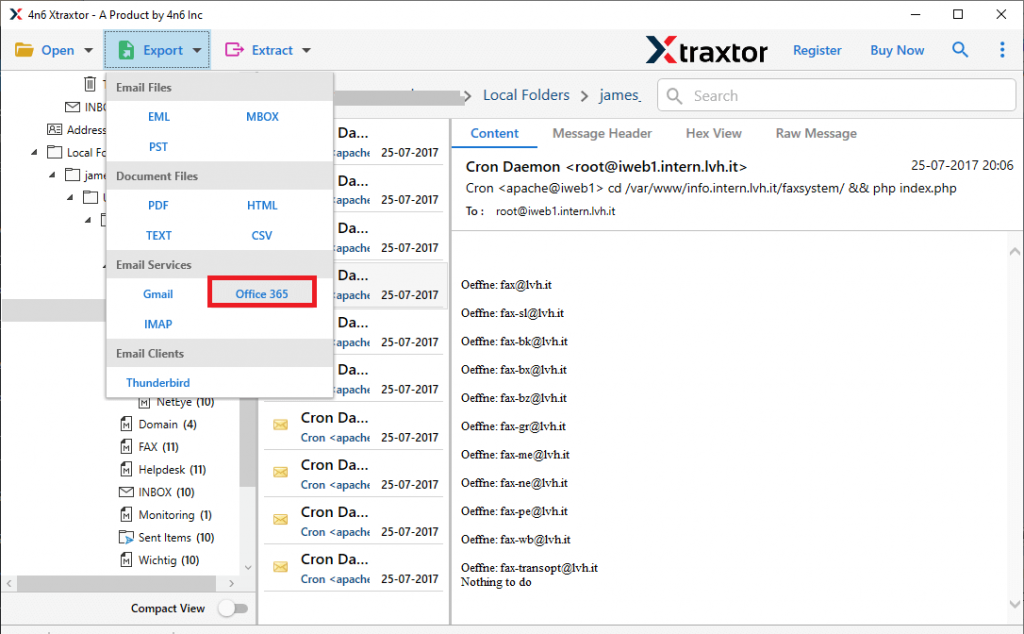Select CSV export option
The height and width of the screenshot is (634, 1024).
262,235
